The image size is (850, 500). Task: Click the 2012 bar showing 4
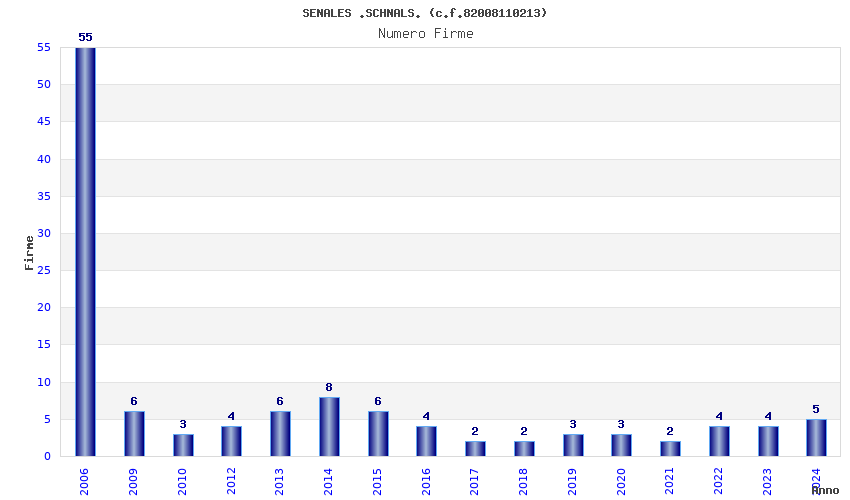tap(231, 441)
